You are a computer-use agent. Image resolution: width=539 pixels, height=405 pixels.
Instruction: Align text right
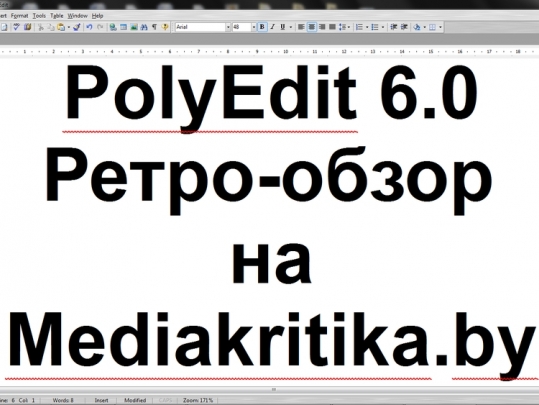322,27
